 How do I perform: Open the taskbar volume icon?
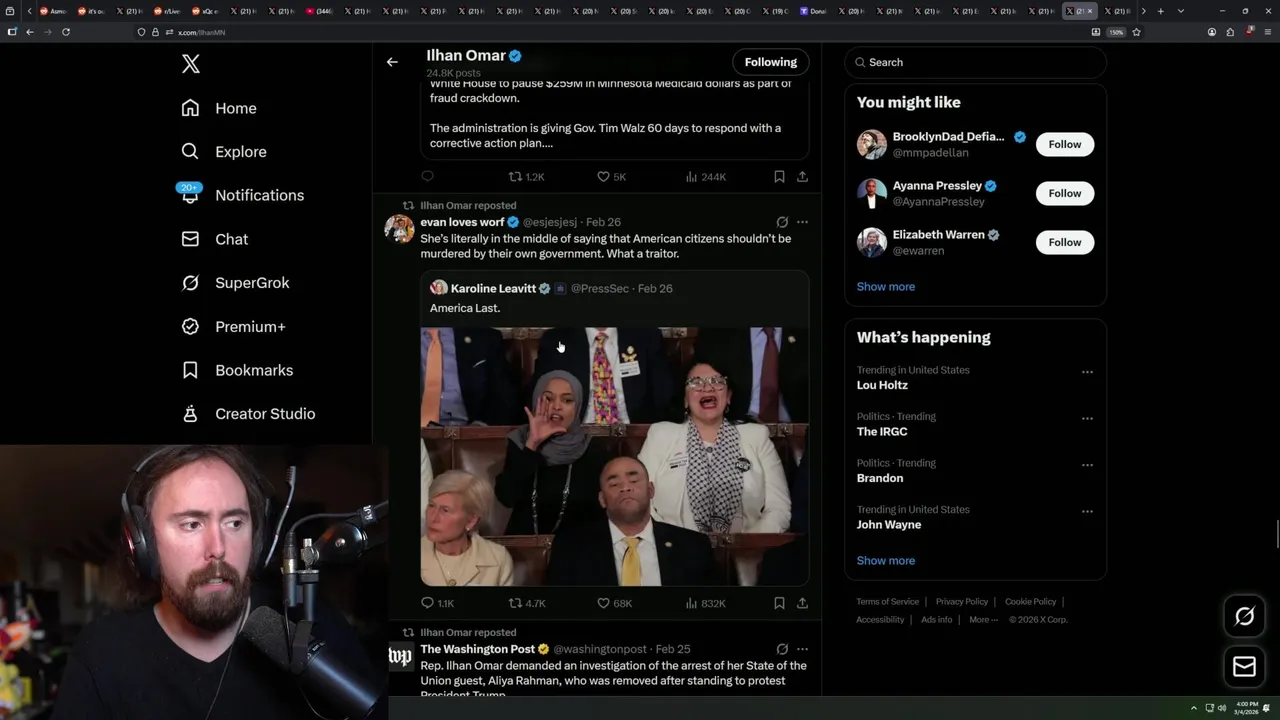(1222, 708)
